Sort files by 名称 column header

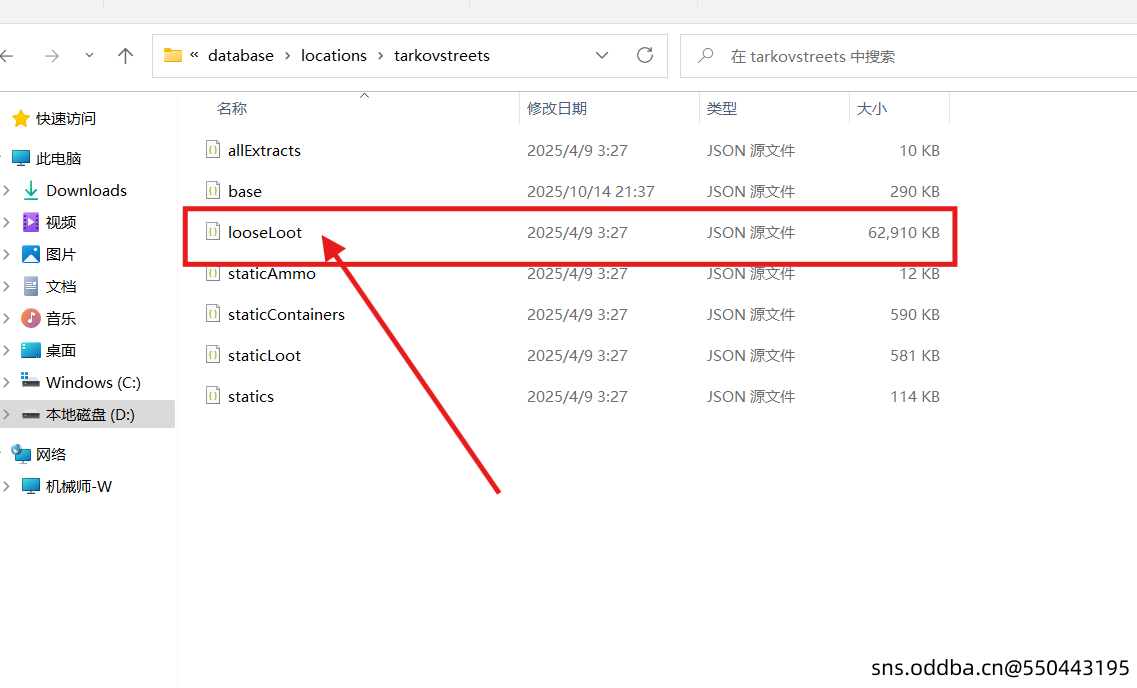pyautogui.click(x=232, y=108)
